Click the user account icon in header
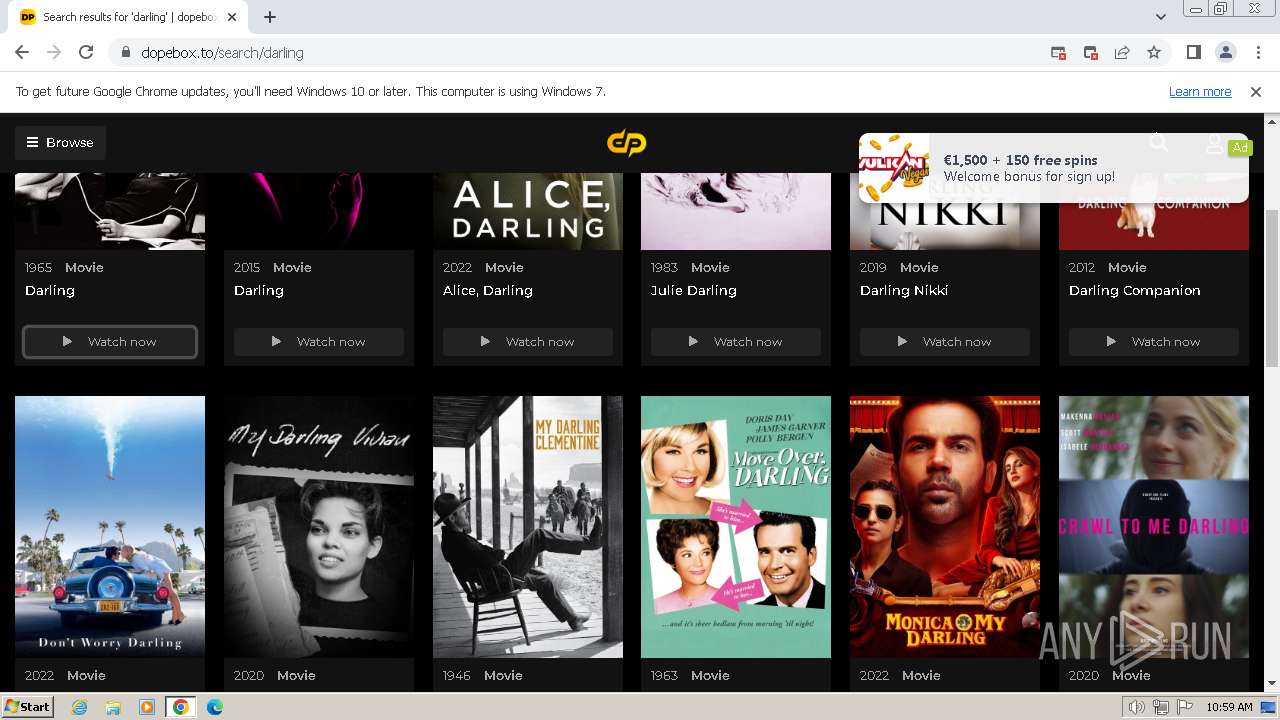Image resolution: width=1280 pixels, height=720 pixels. click(x=1214, y=143)
